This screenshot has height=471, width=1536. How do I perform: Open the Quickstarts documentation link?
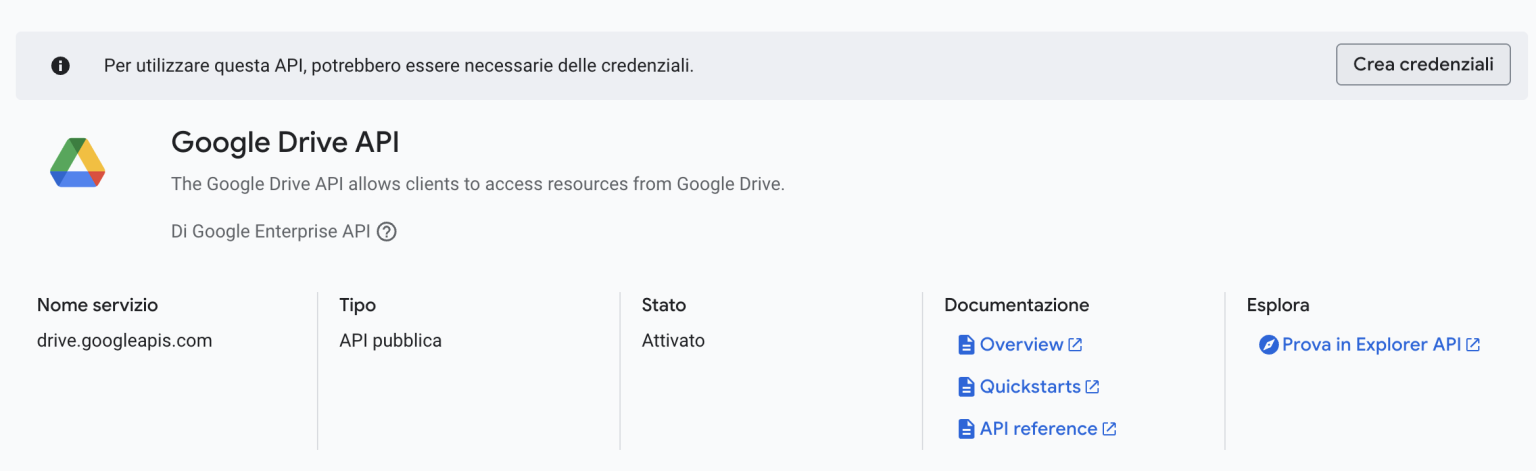coord(1030,387)
